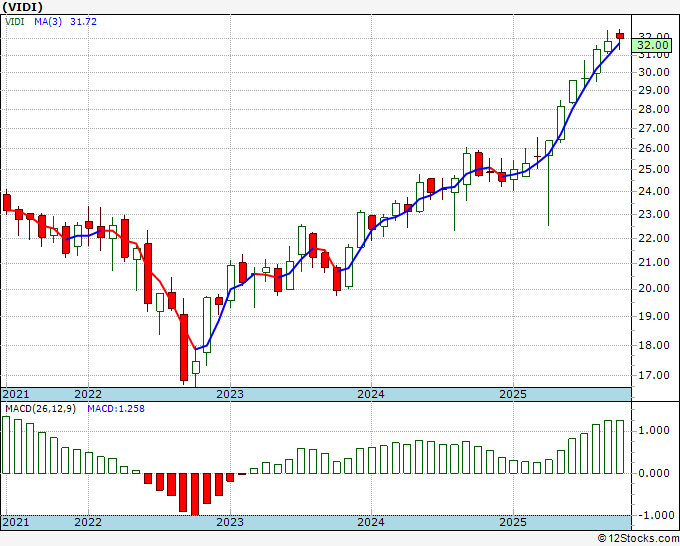Screen dimensions: 680x546
Task: Click the 2025 label on MACD timeline
Action: click(x=513, y=522)
